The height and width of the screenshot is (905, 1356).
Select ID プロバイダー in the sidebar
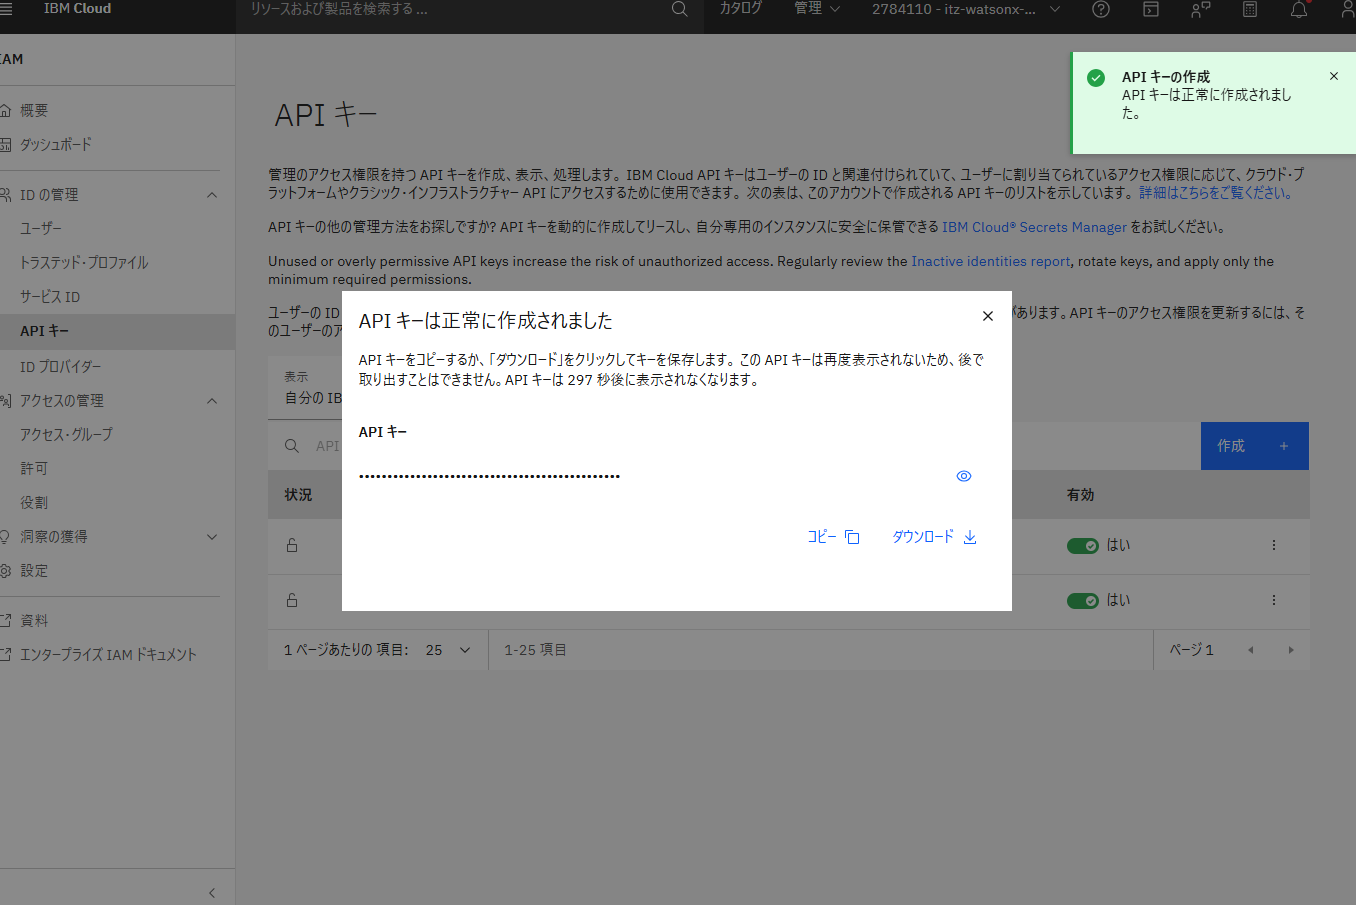pos(60,367)
